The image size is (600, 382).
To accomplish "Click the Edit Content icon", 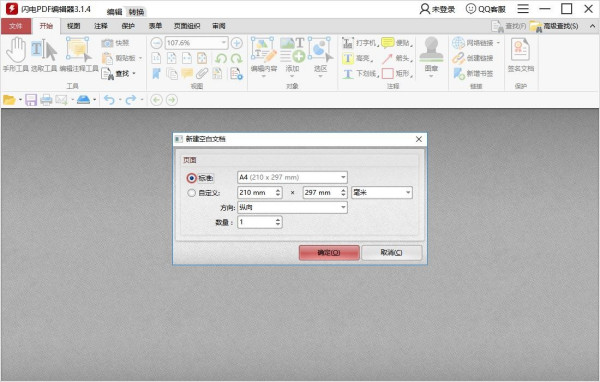I will (264, 49).
